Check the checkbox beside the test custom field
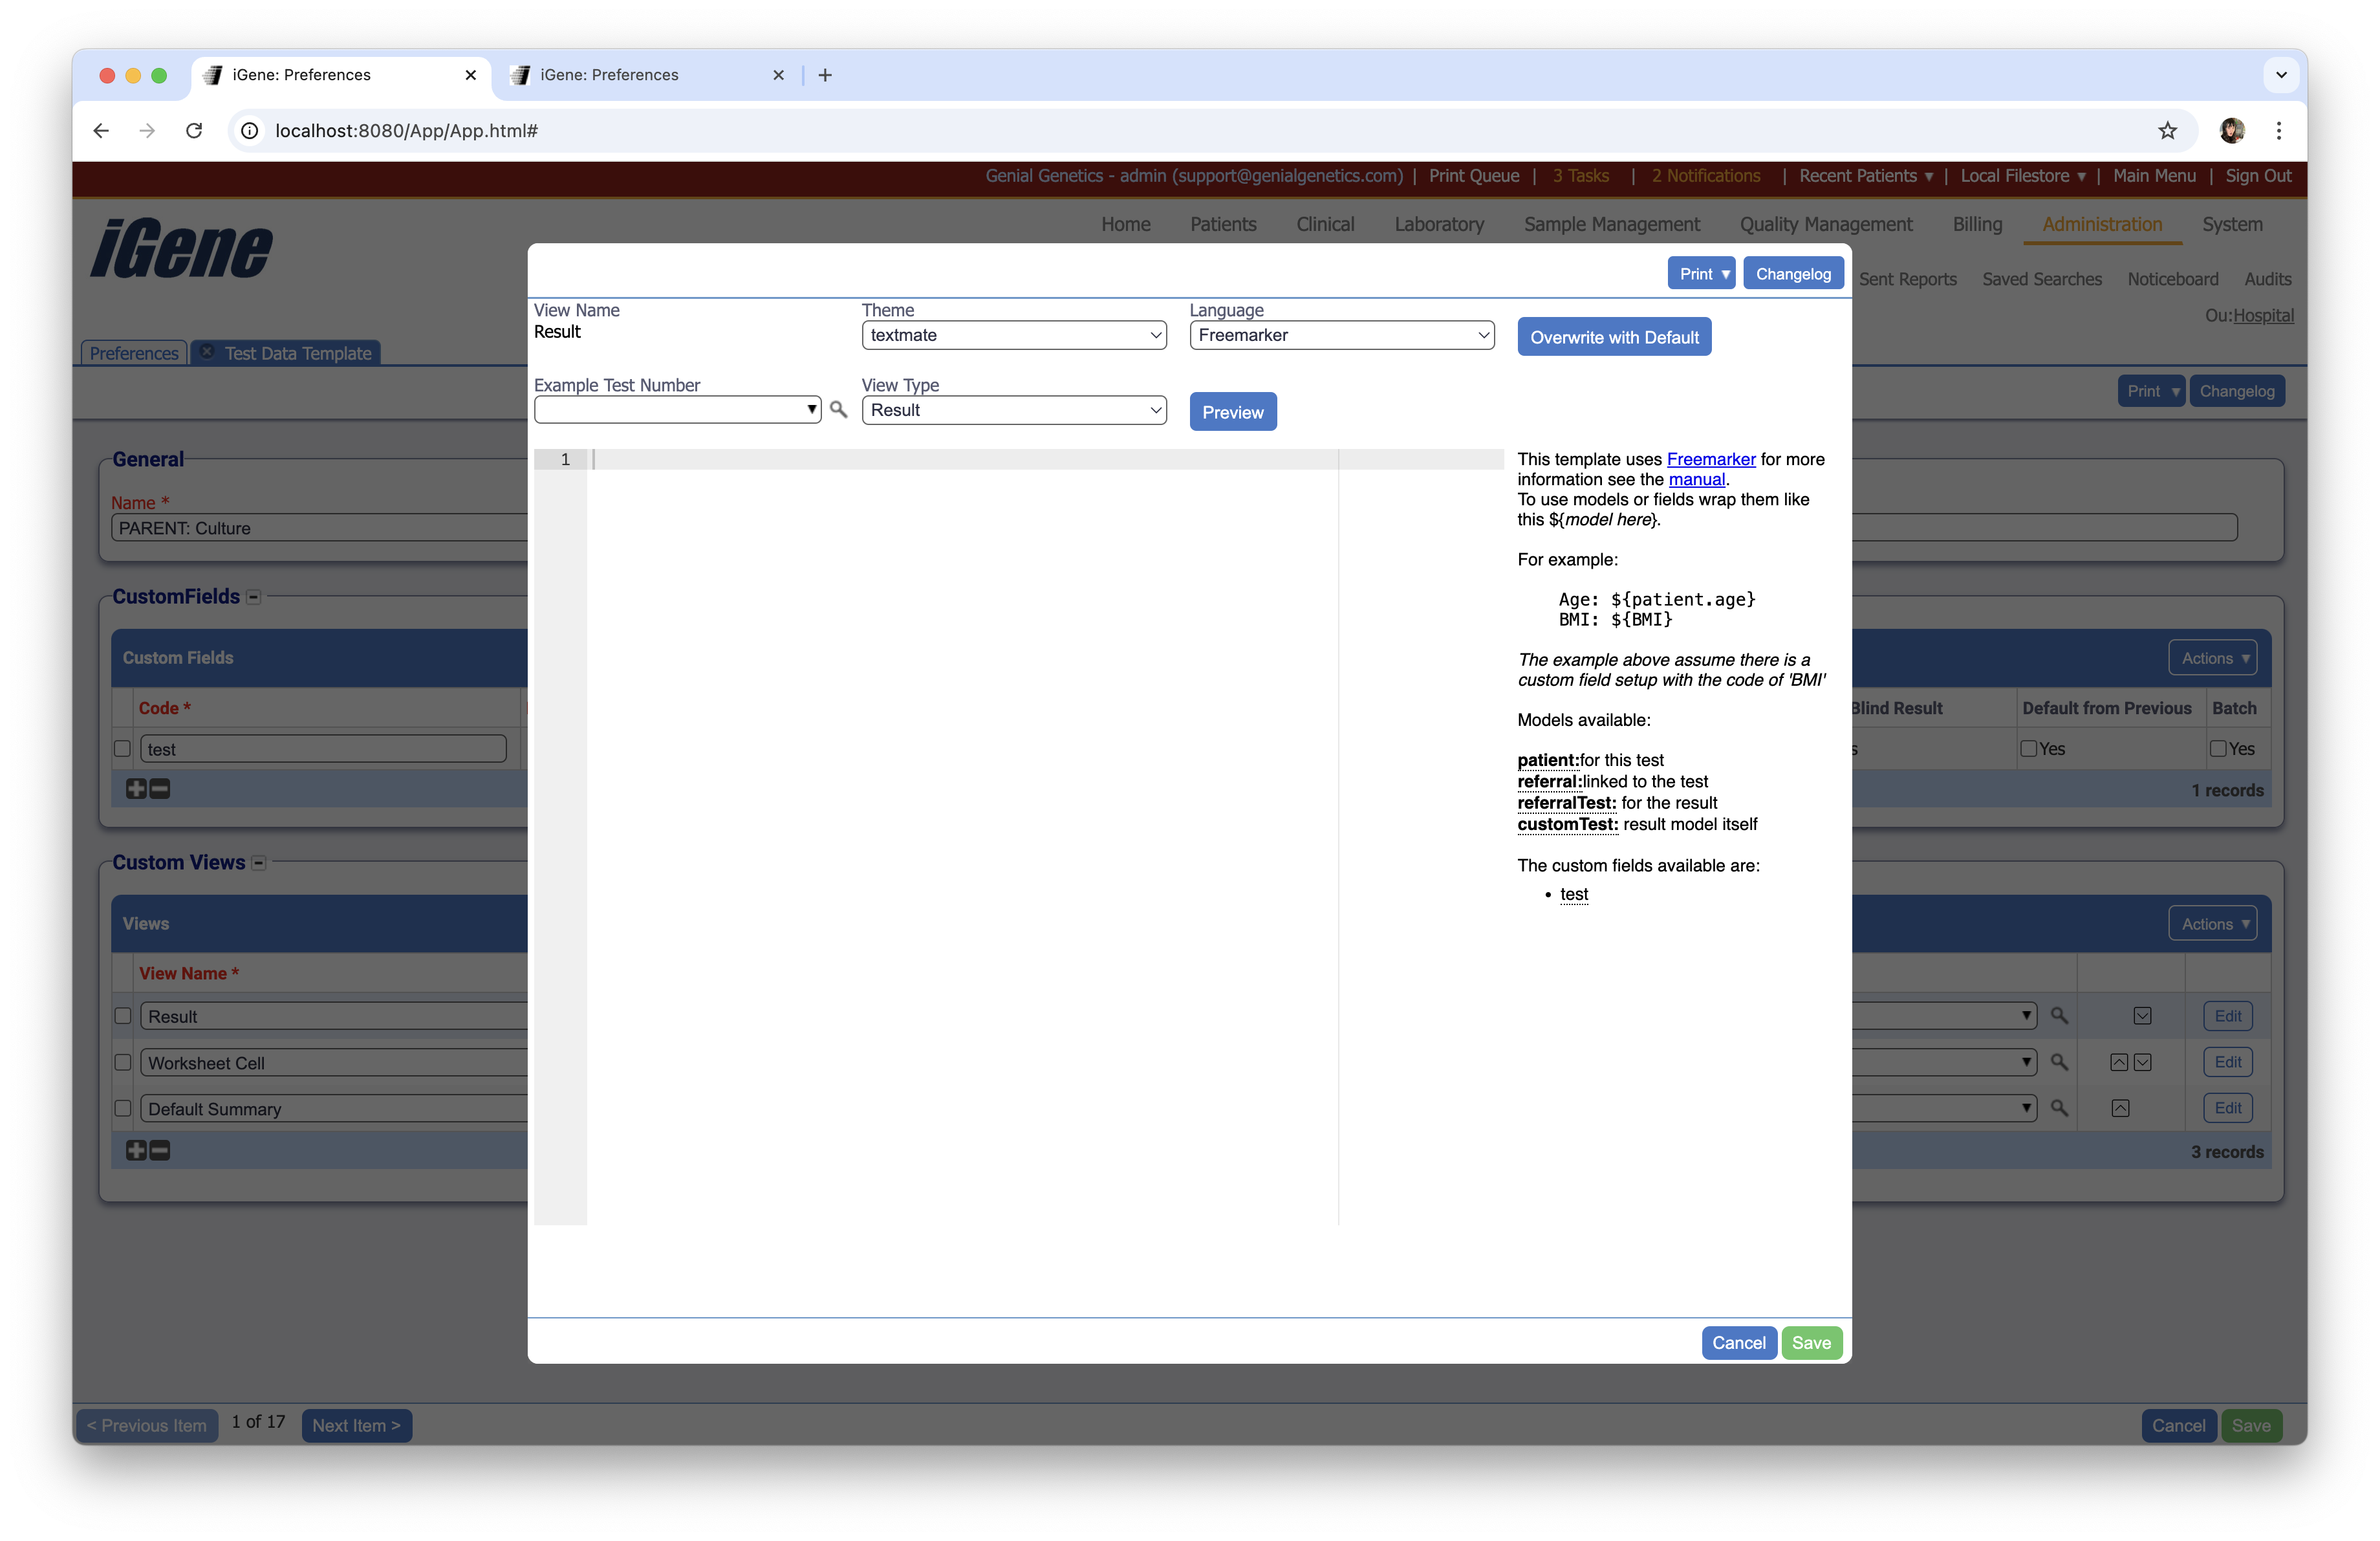The height and width of the screenshot is (1541, 2380). click(x=122, y=748)
